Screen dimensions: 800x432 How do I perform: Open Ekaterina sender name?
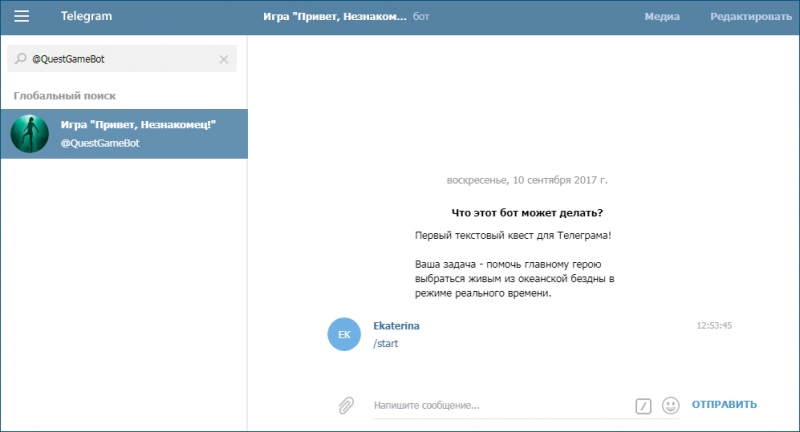[396, 325]
